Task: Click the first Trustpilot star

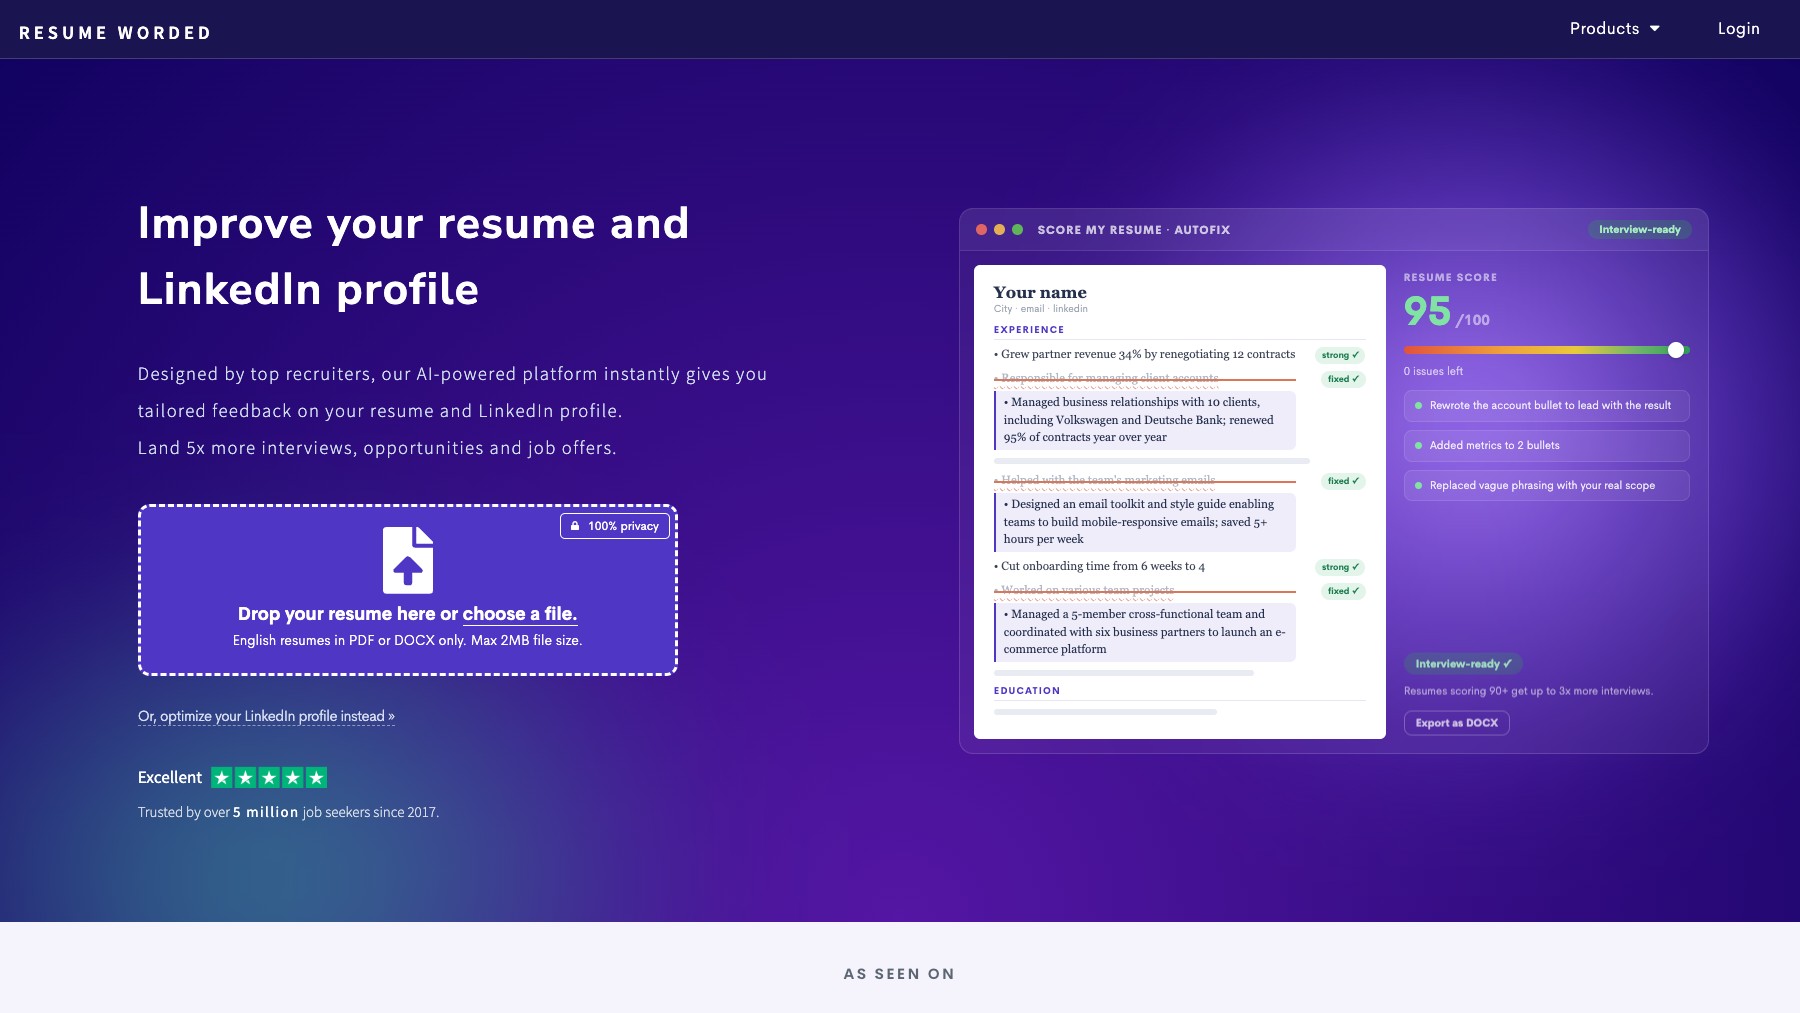Action: click(222, 777)
